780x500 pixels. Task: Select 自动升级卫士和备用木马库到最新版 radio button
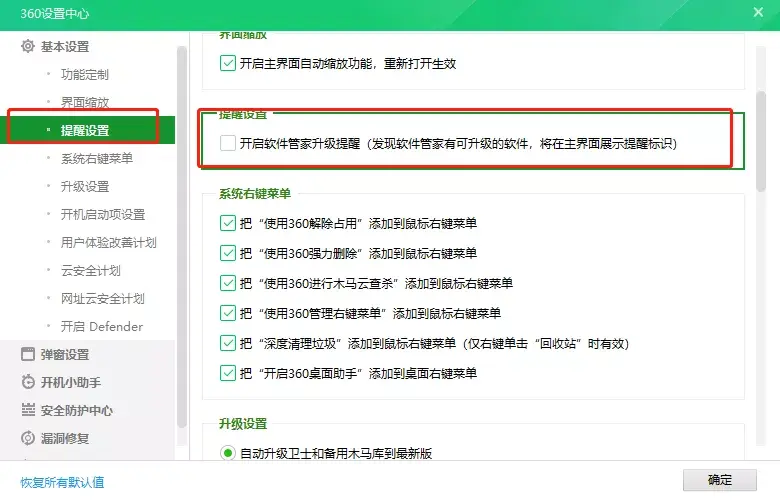pyautogui.click(x=228, y=453)
